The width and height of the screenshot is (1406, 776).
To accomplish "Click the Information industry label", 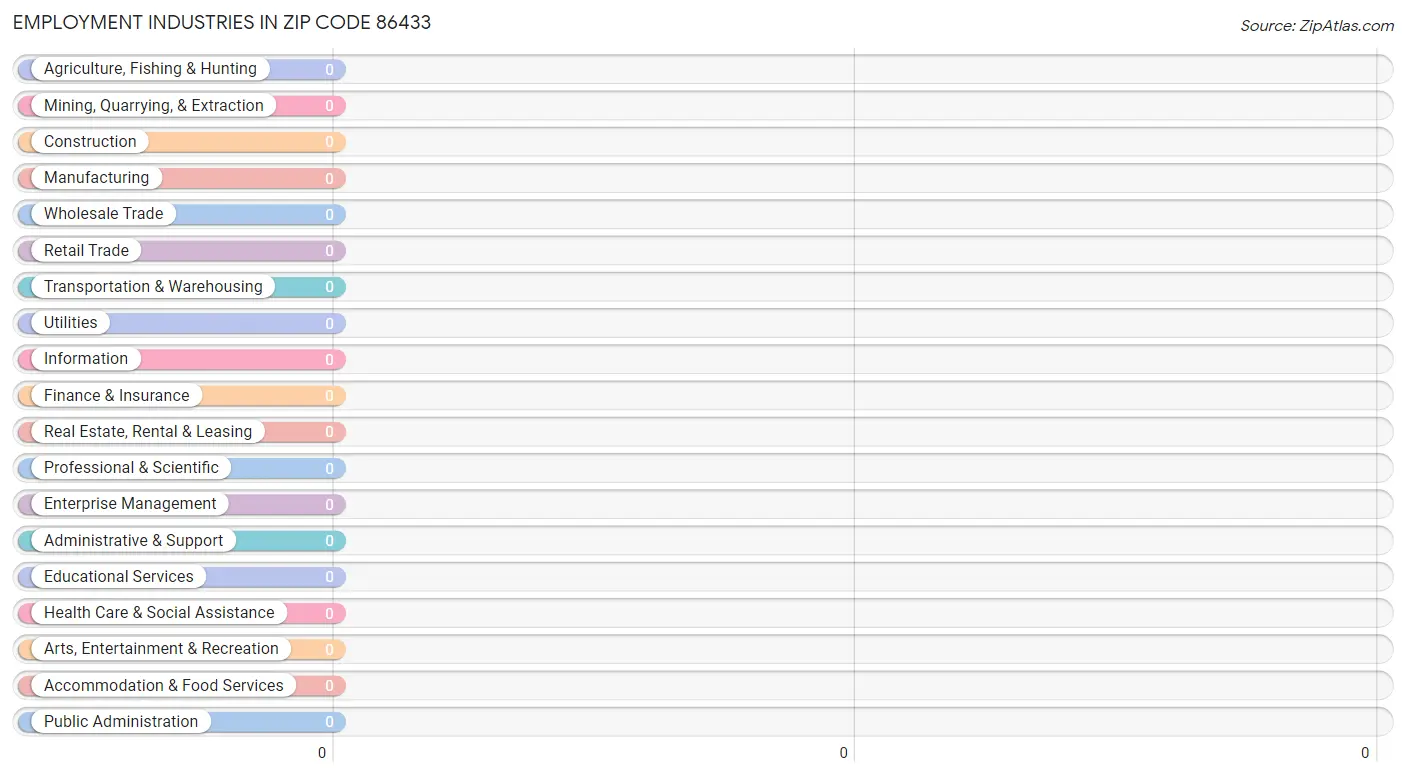I will (x=86, y=358).
